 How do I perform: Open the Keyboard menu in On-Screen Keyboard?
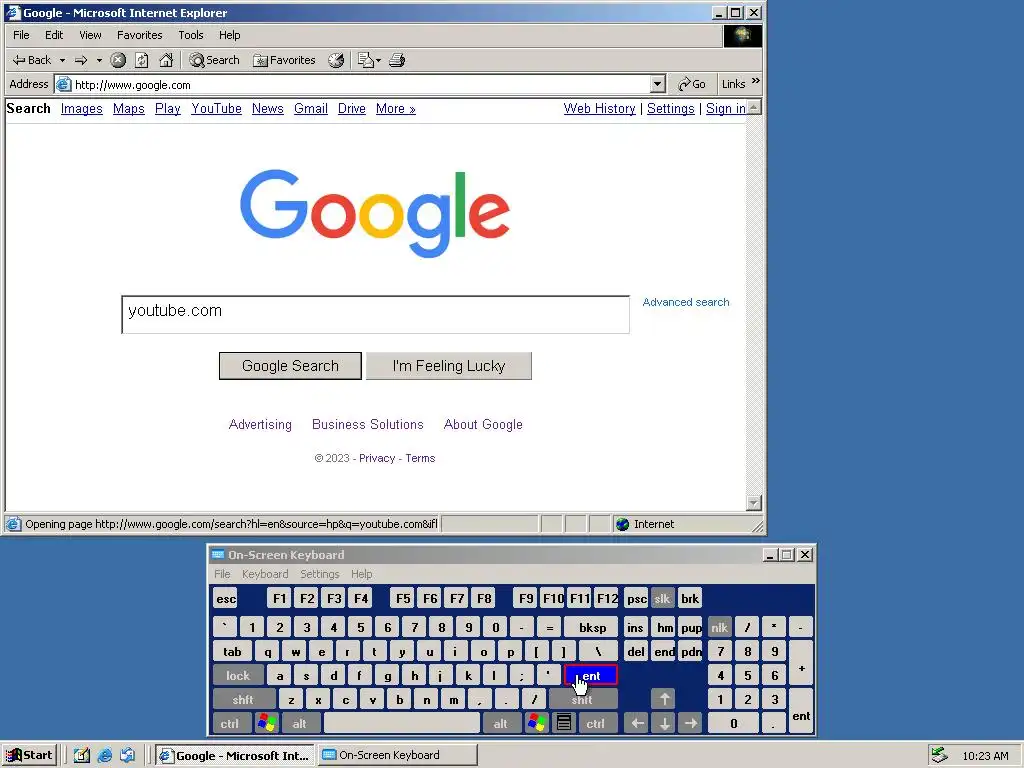(x=264, y=574)
